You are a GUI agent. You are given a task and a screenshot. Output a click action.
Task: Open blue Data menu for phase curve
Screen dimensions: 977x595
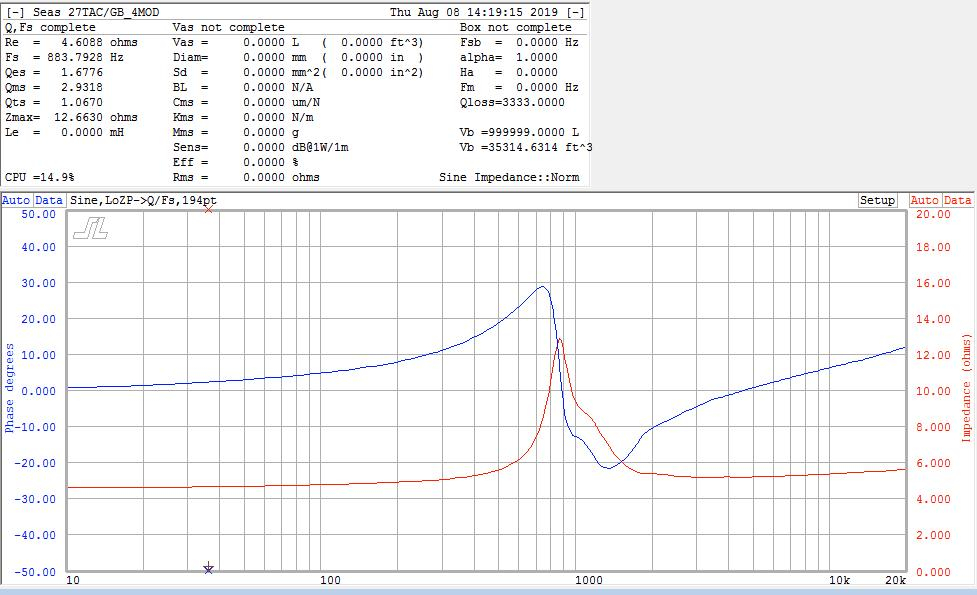[x=49, y=200]
